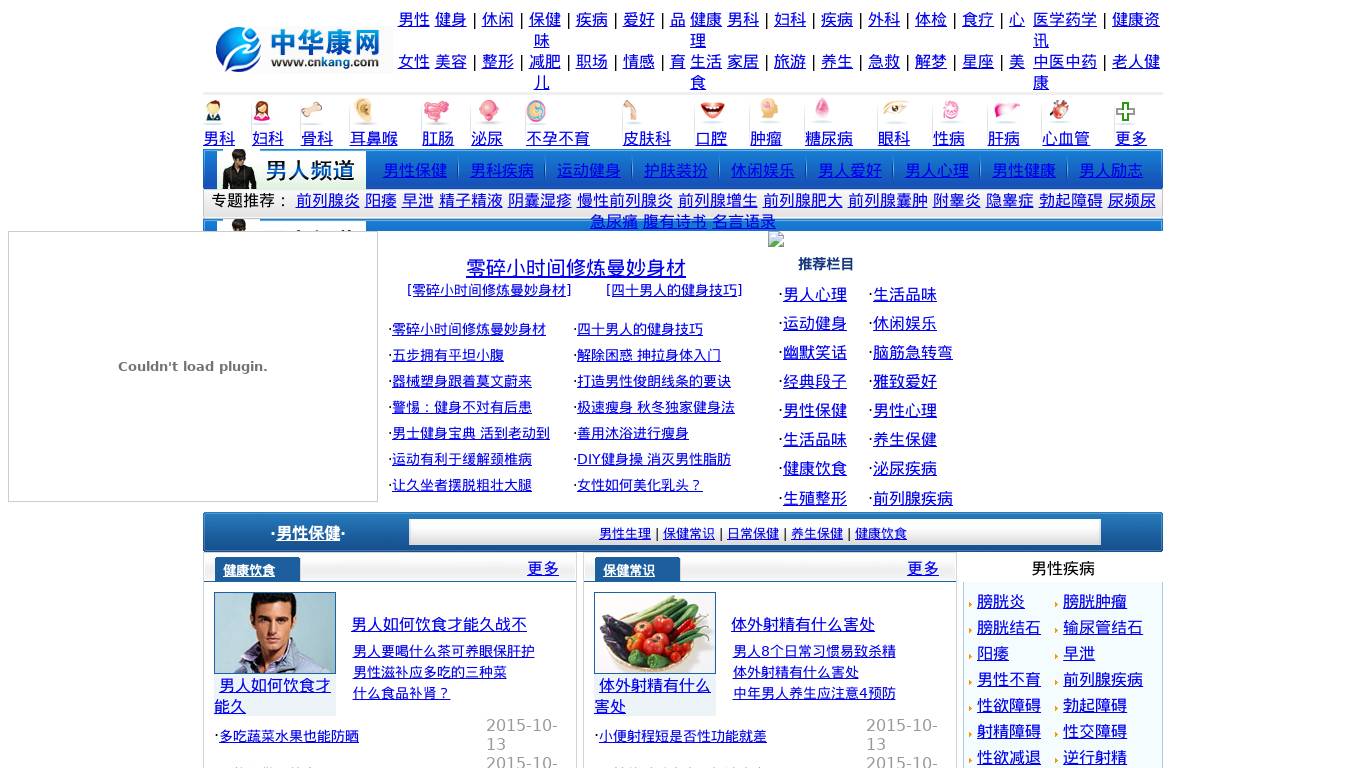1366x768 pixels.
Task: Select the 肿瘤 department icon
Action: point(768,110)
